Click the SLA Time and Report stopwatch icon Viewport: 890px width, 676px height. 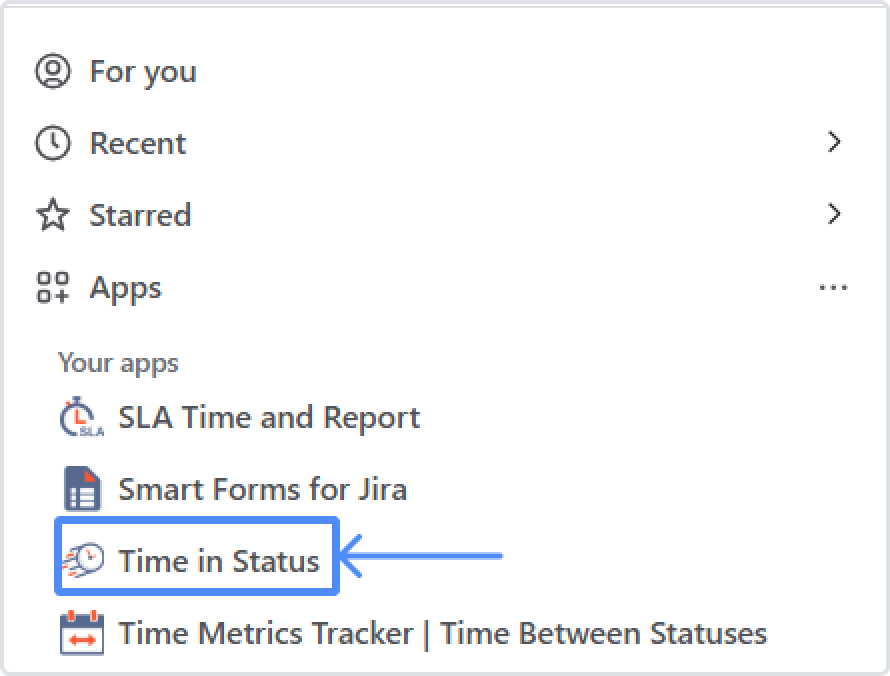coord(80,418)
